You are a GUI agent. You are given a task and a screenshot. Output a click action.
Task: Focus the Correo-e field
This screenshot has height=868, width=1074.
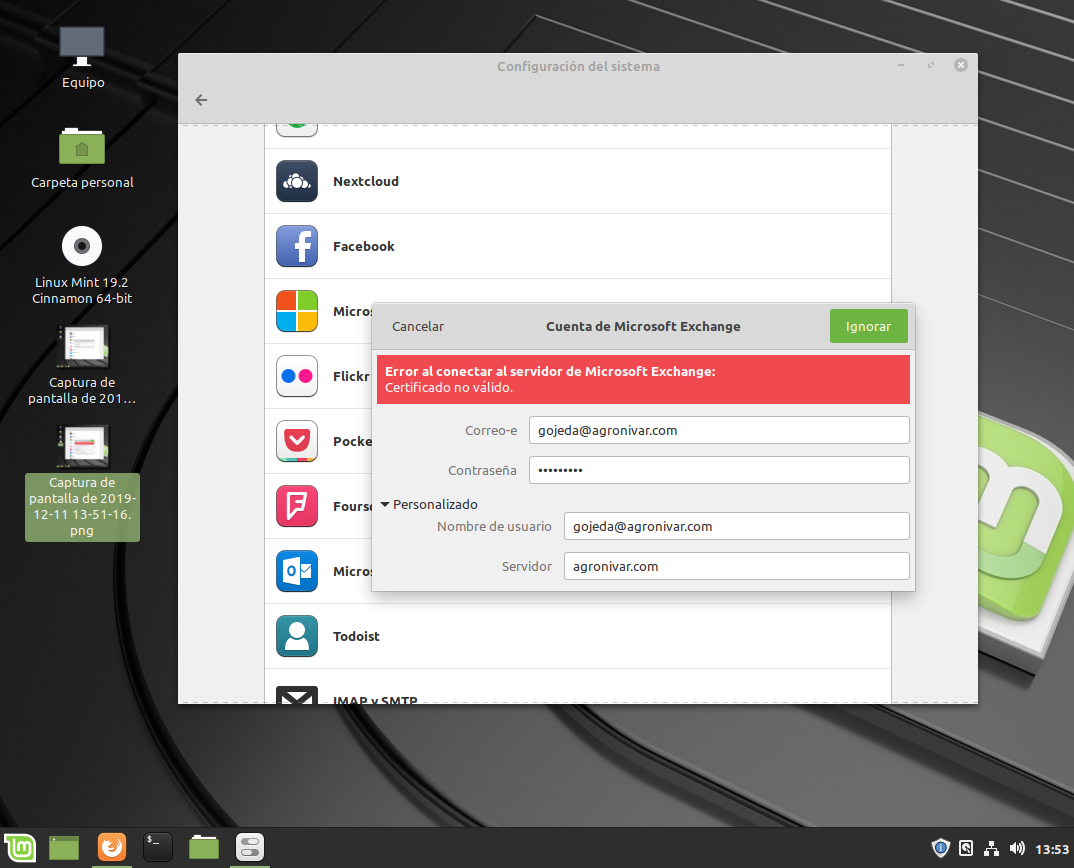[x=719, y=430]
